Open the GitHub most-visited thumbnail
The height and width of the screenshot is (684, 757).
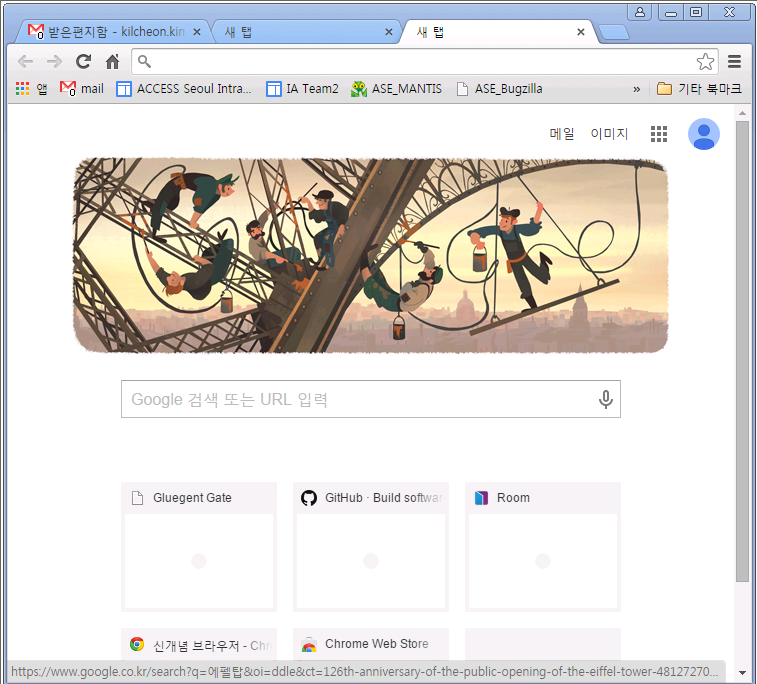(371, 547)
